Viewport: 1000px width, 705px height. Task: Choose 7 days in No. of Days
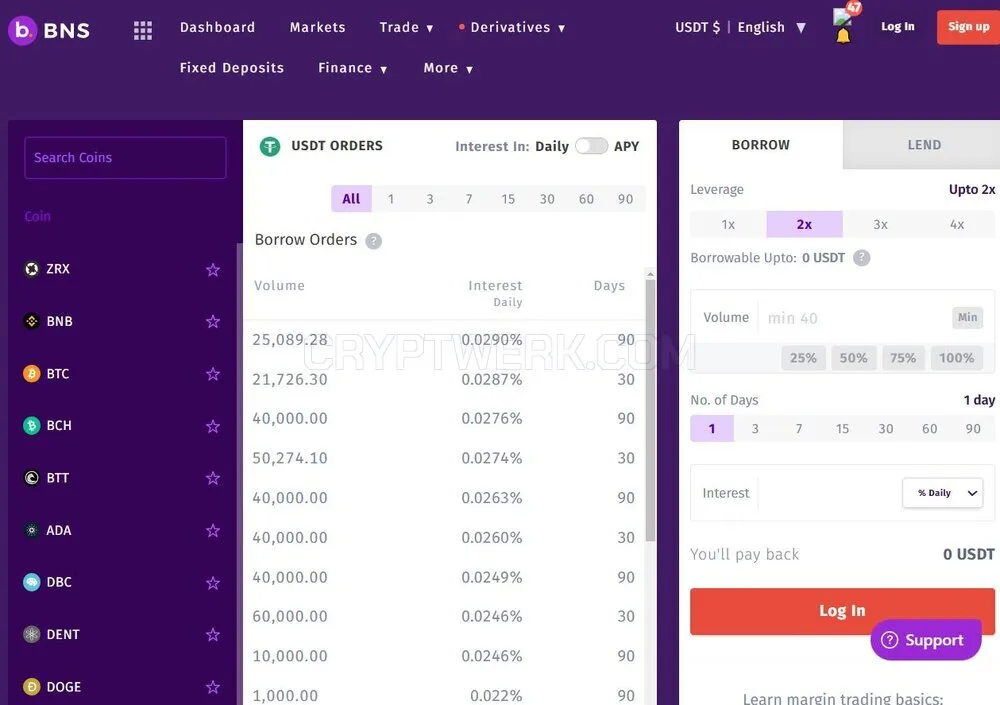pyautogui.click(x=798, y=429)
